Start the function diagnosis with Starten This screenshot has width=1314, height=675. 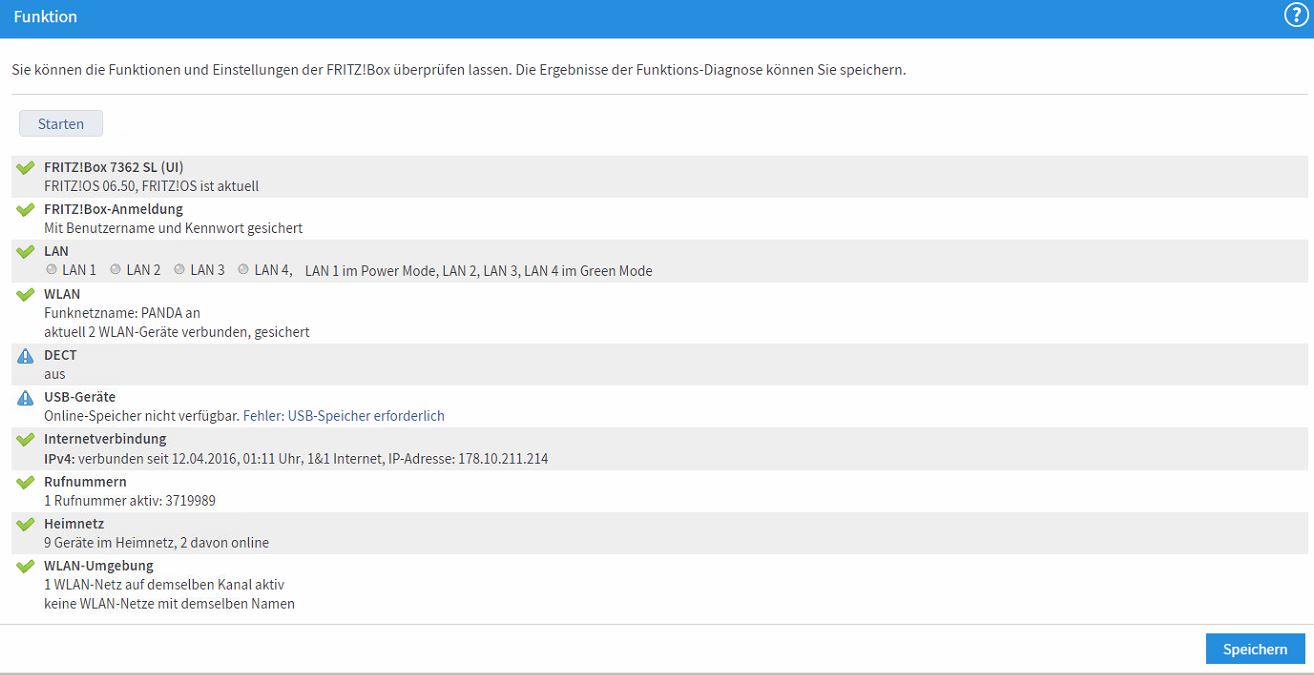pyautogui.click(x=61, y=124)
